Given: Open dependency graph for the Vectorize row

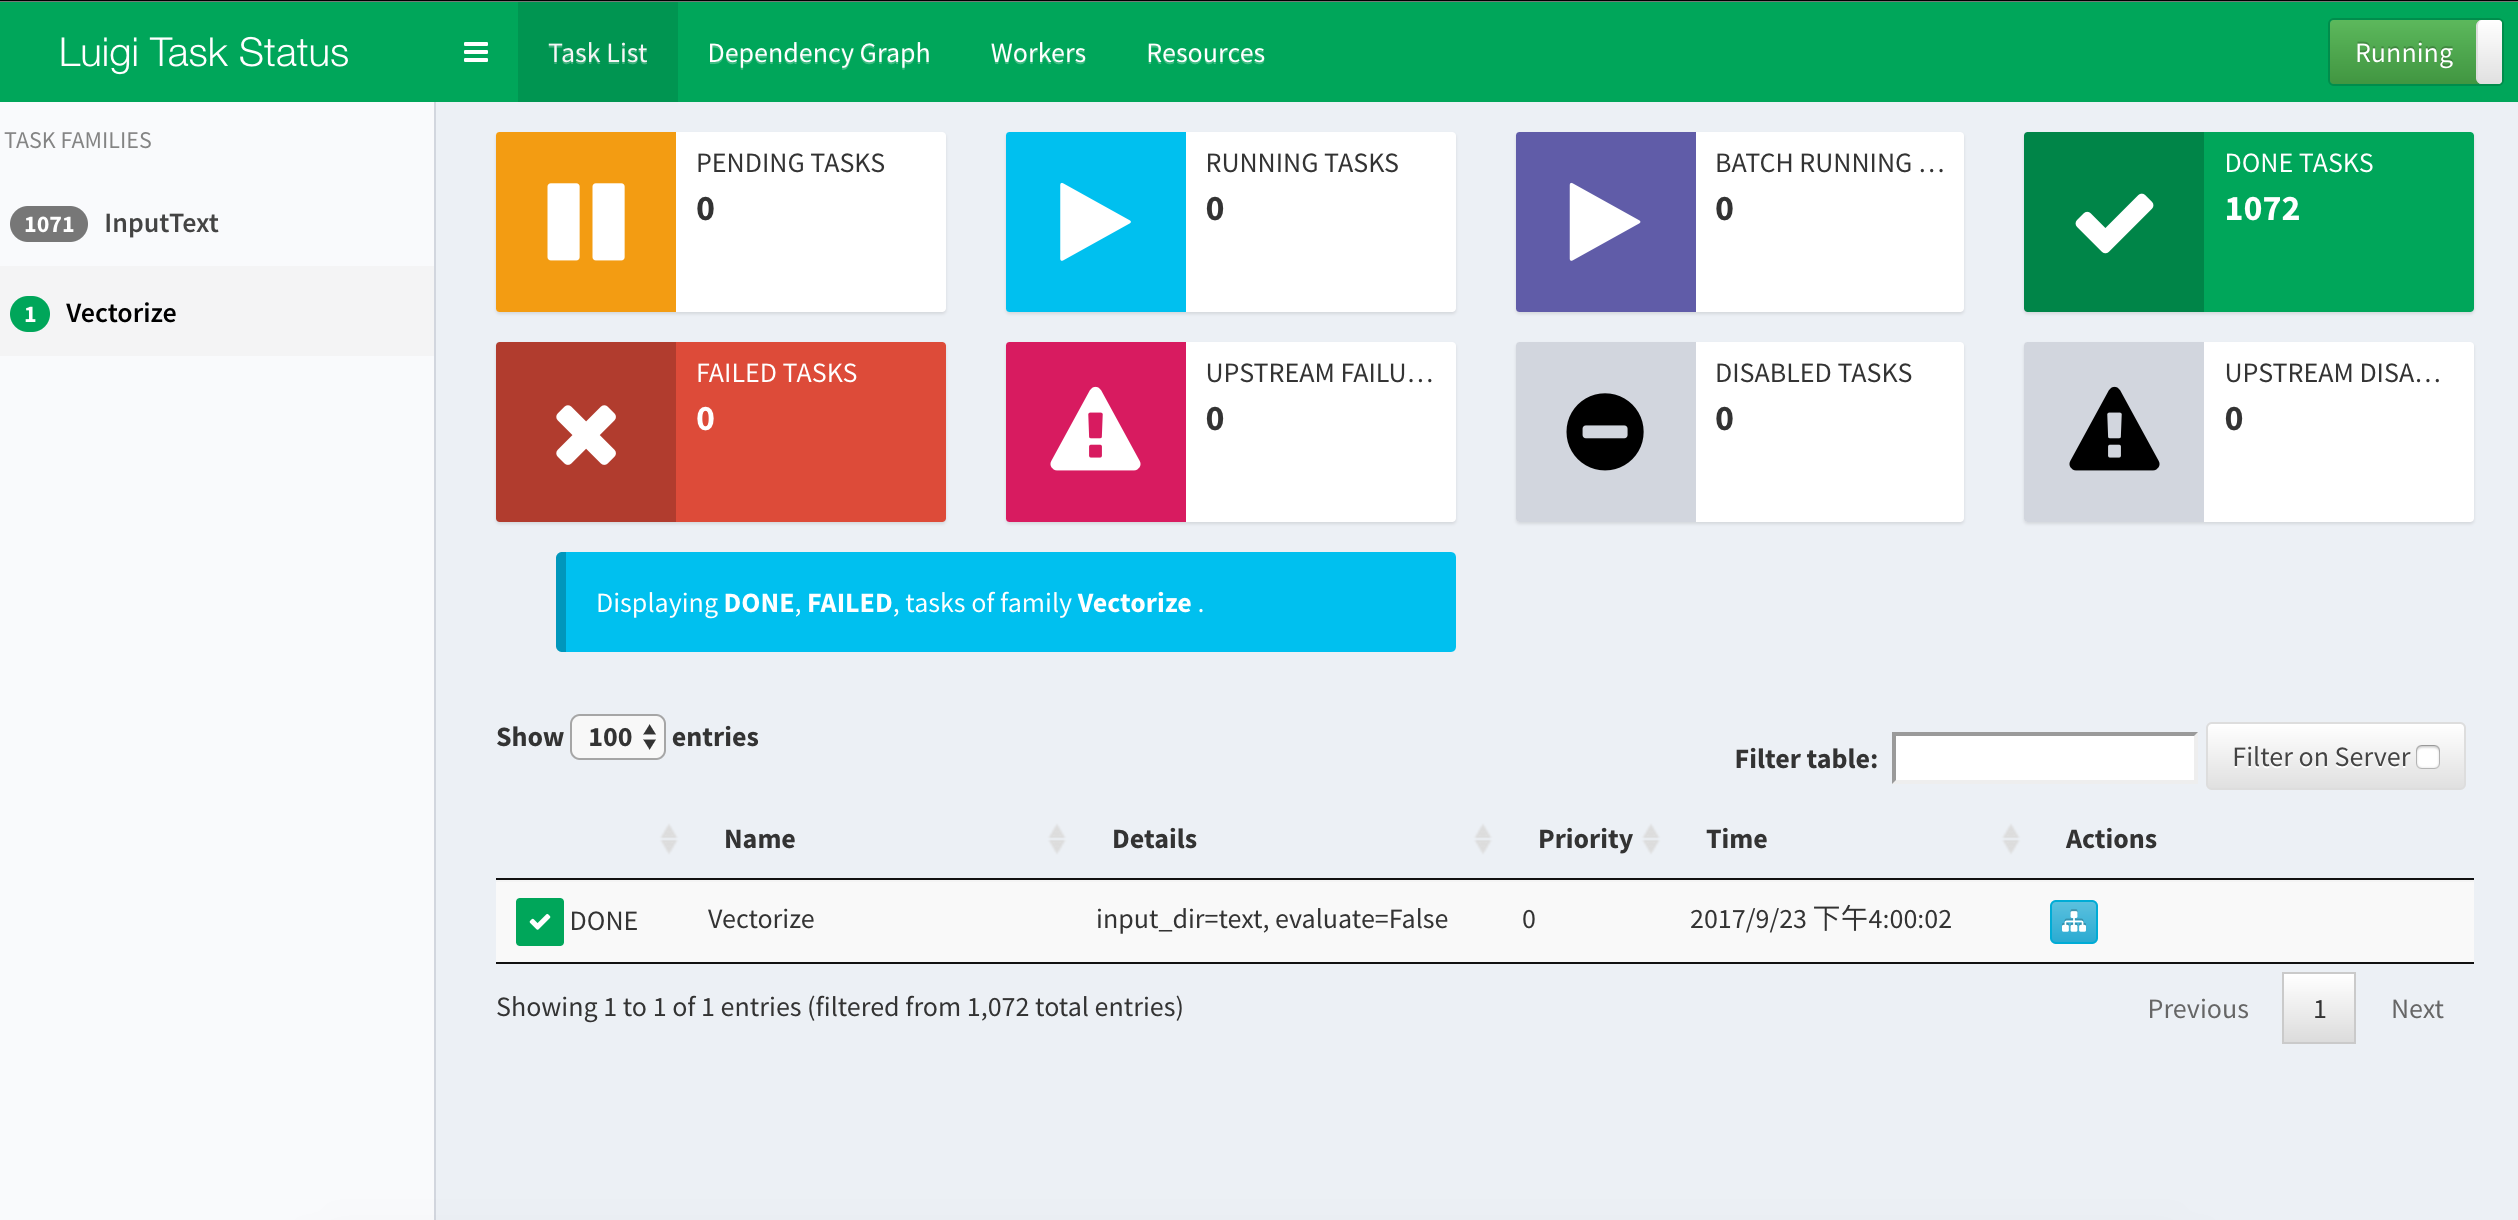Looking at the screenshot, I should coord(2073,921).
